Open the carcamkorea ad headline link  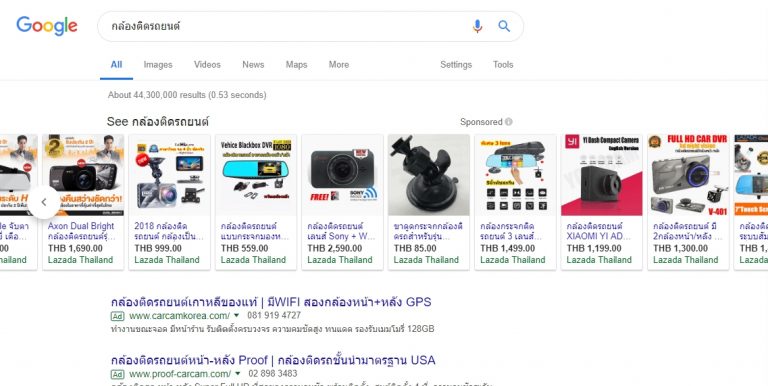271,302
